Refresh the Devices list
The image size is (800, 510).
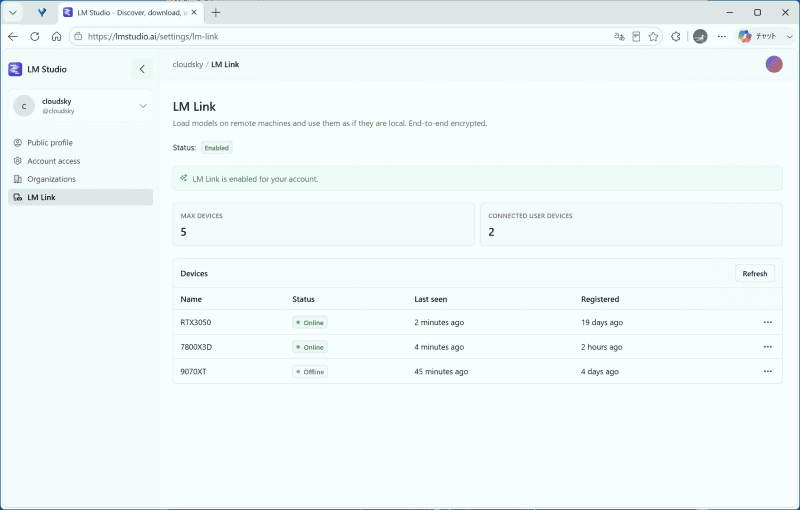(755, 273)
